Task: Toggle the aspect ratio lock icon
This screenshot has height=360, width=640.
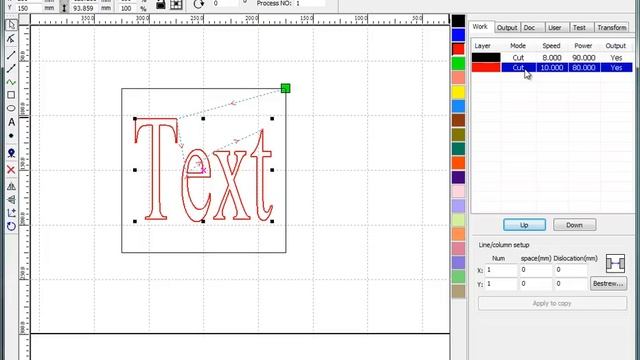Action: pyautogui.click(x=161, y=4)
